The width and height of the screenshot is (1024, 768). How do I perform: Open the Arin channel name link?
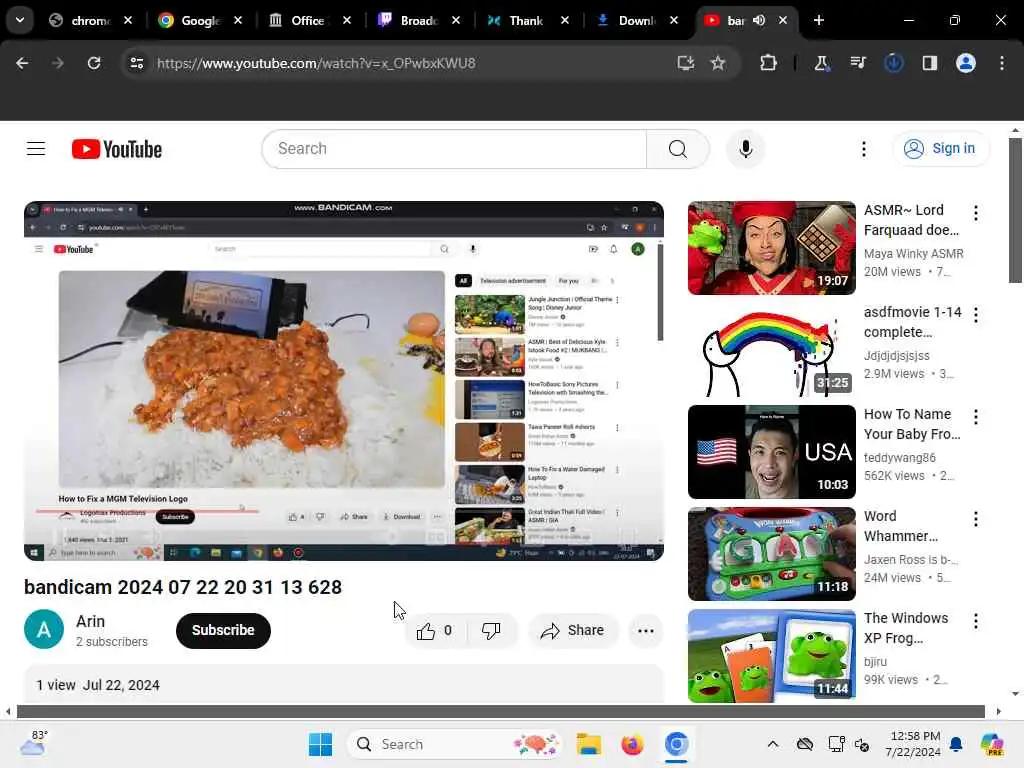tap(90, 621)
